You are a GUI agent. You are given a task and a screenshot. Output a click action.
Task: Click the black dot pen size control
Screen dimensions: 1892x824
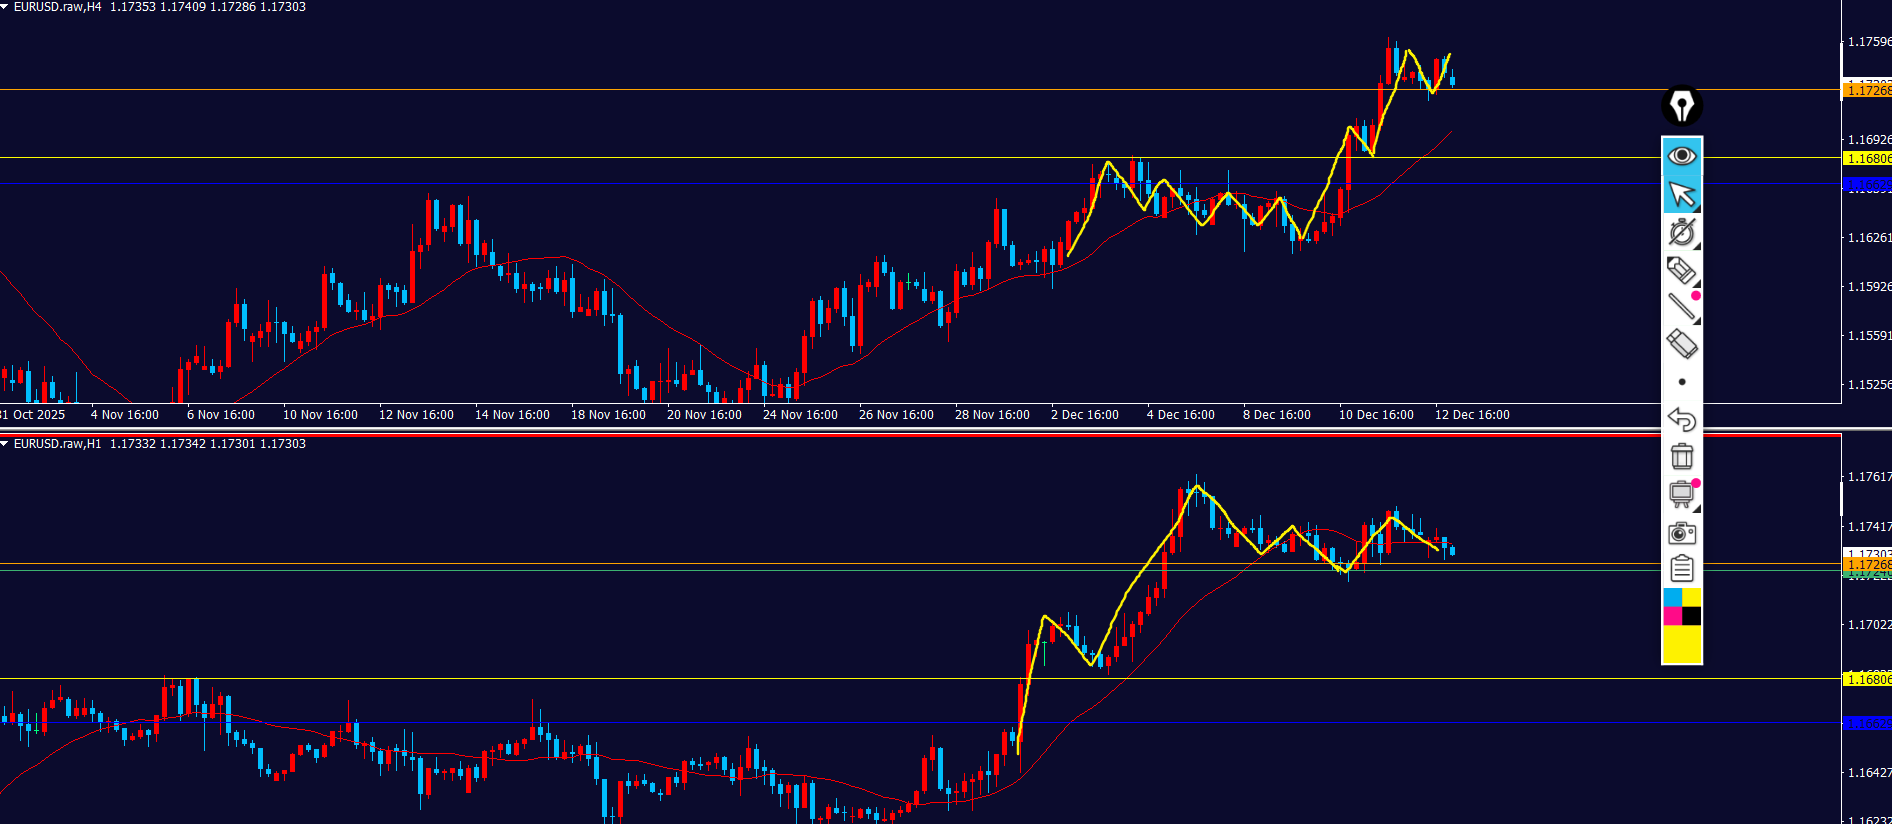tap(1682, 382)
